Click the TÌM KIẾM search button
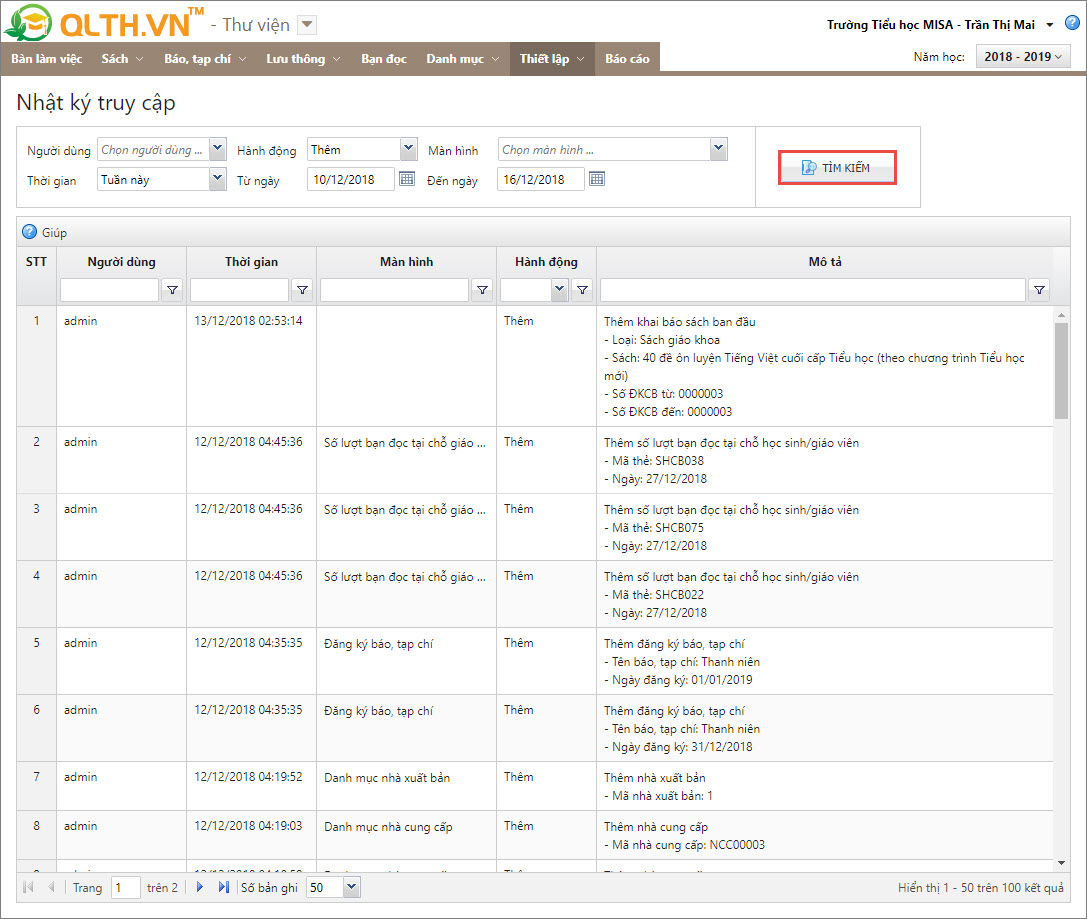This screenshot has width=1087, height=919. point(836,168)
